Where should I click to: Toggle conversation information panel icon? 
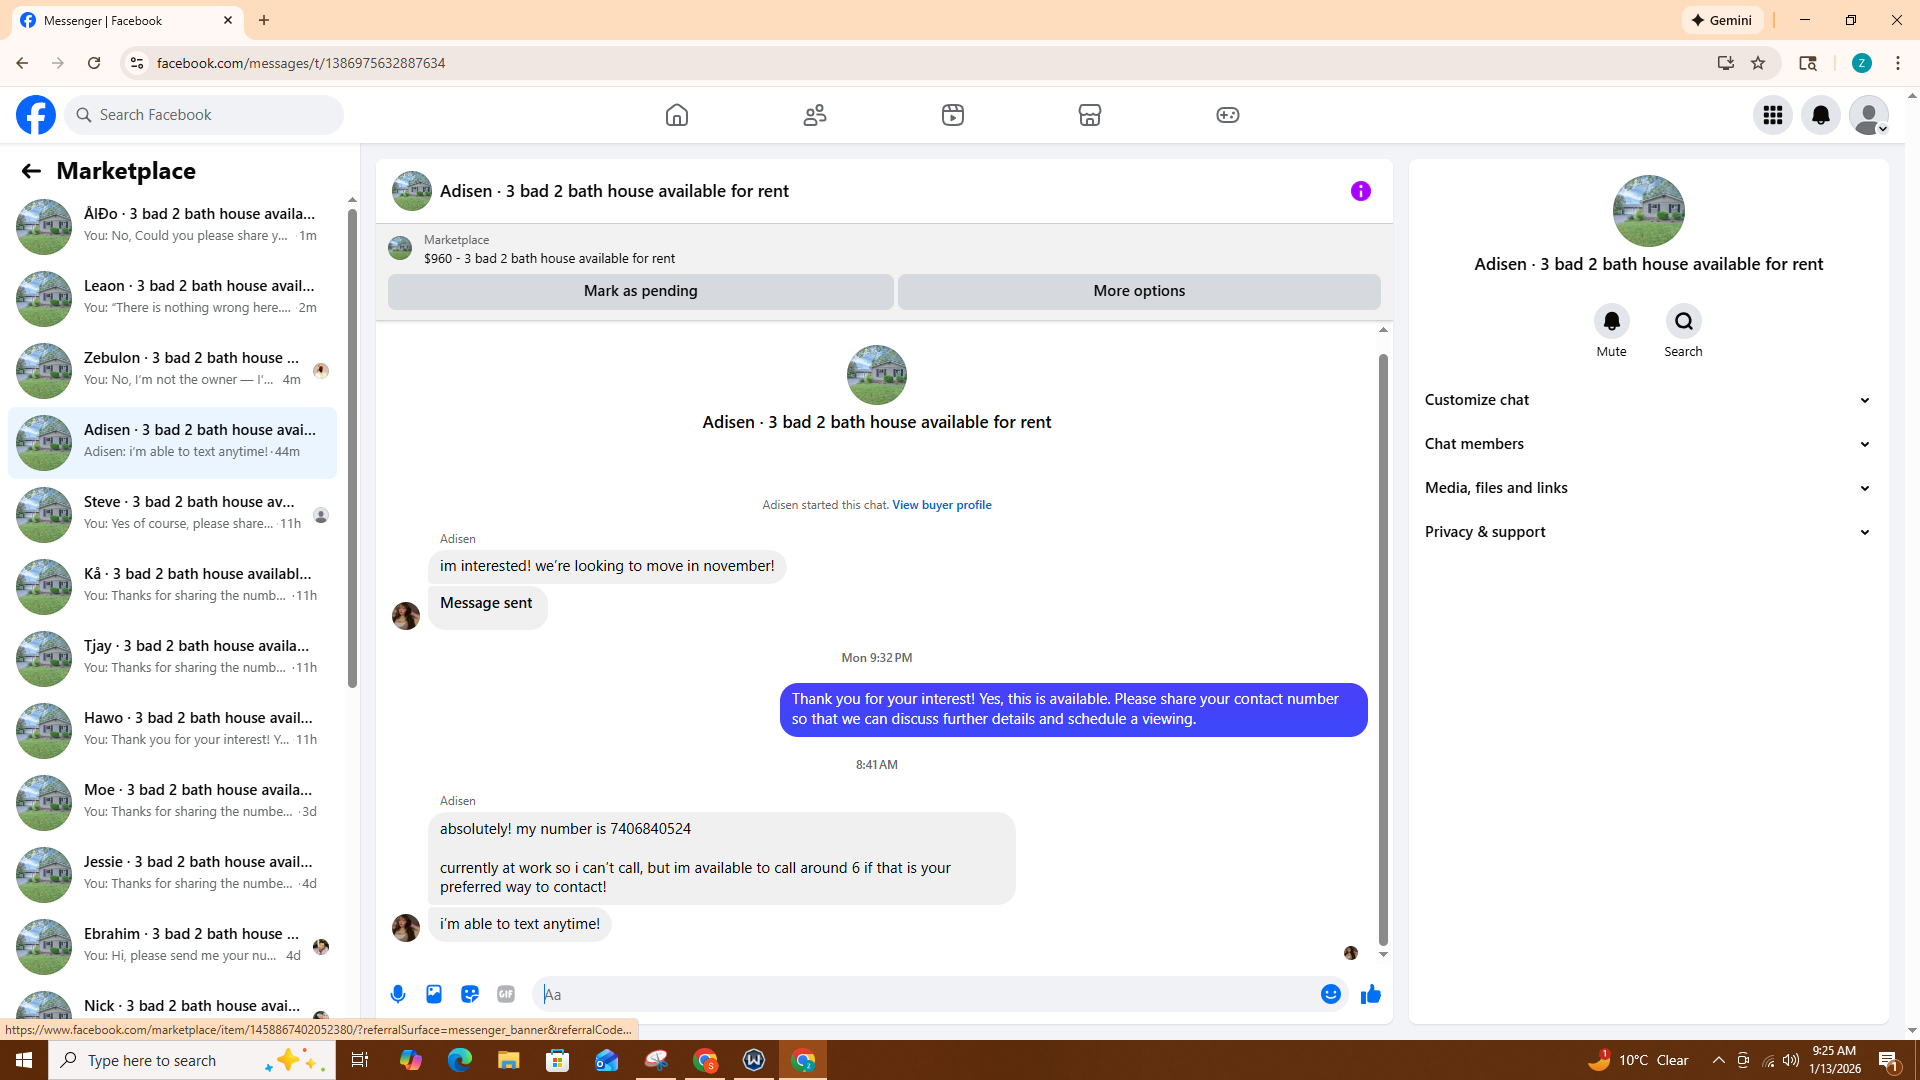[x=1360, y=191]
